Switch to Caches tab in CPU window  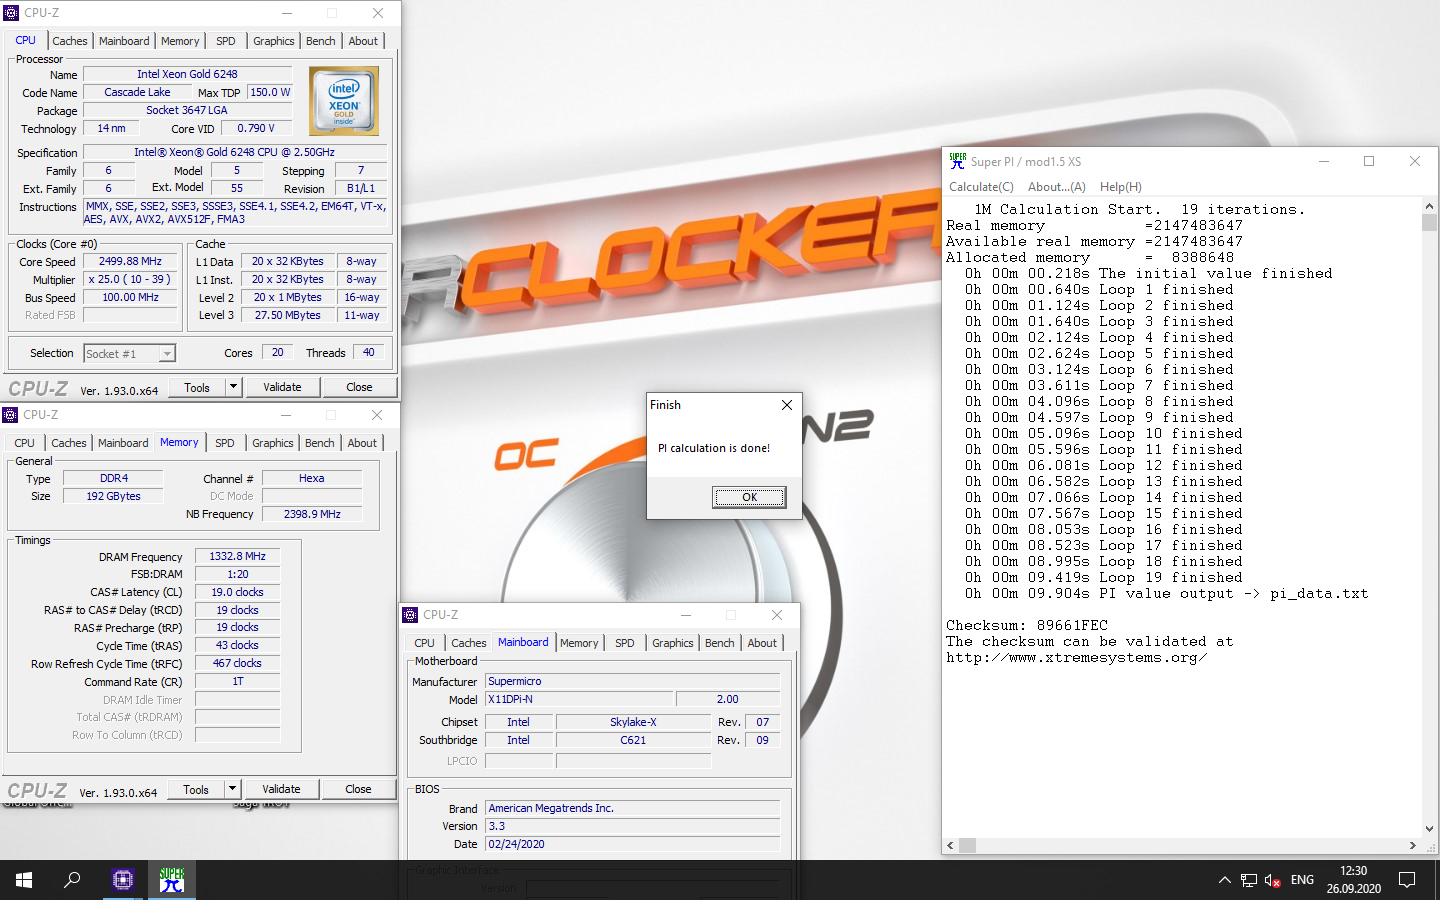coord(70,41)
